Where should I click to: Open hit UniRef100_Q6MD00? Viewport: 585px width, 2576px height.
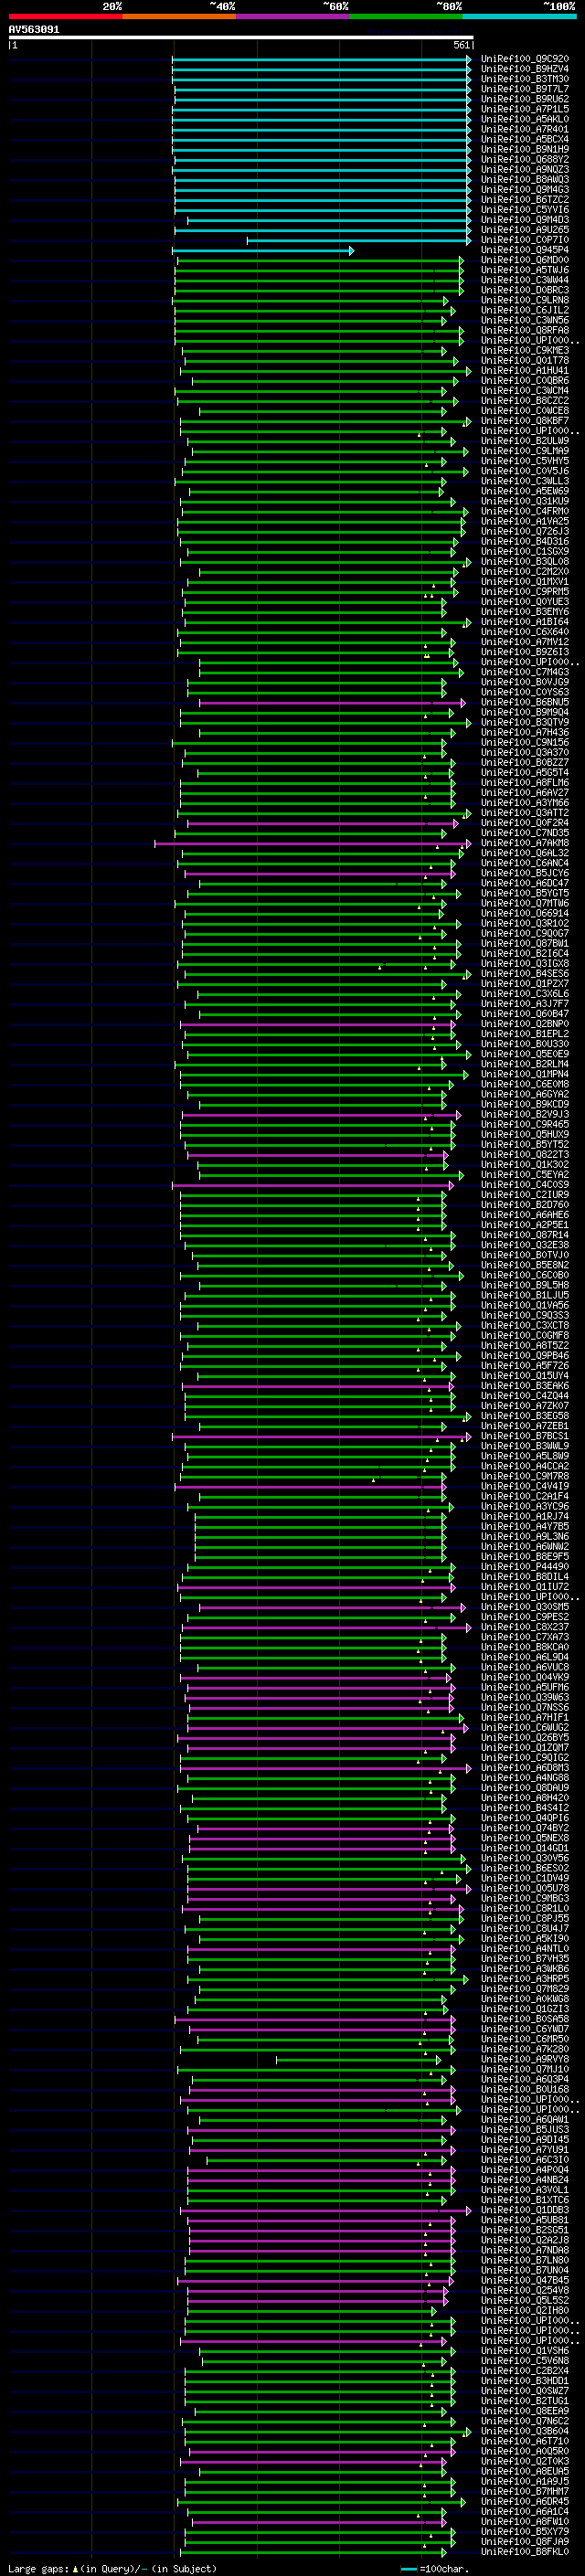pyautogui.click(x=525, y=260)
